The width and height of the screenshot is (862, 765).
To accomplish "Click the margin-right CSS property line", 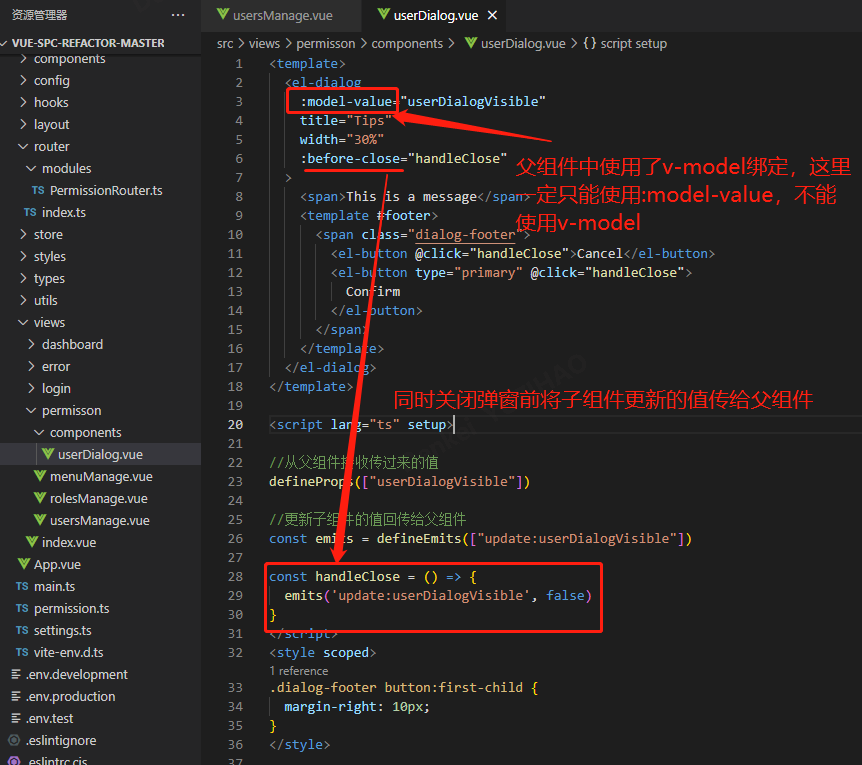I will (x=357, y=707).
